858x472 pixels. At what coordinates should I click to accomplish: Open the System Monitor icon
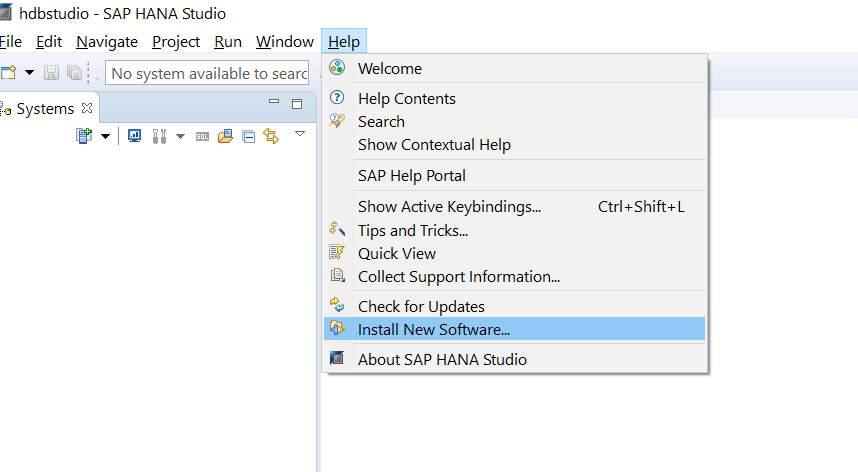coord(134,136)
